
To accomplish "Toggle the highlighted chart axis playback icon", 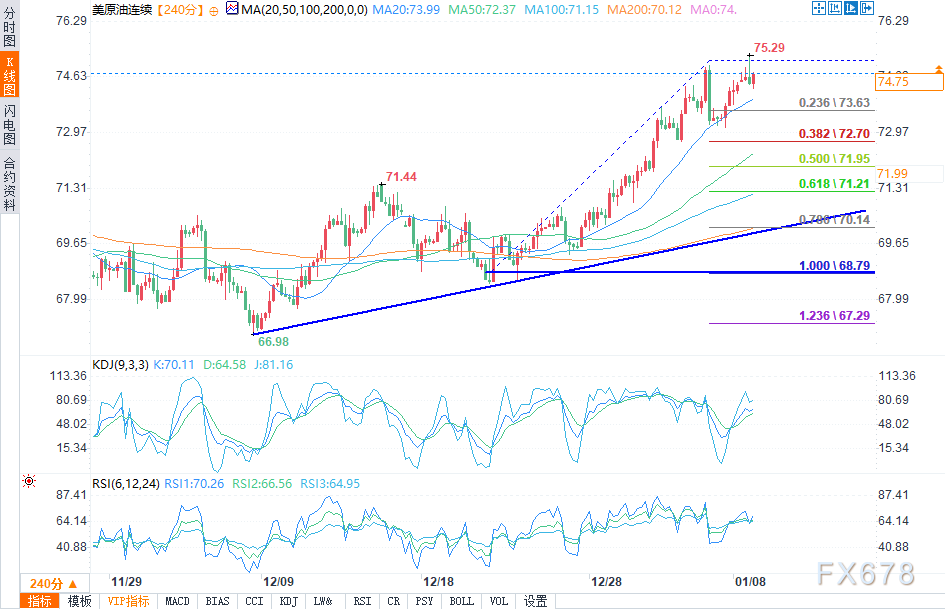I will click(x=851, y=8).
